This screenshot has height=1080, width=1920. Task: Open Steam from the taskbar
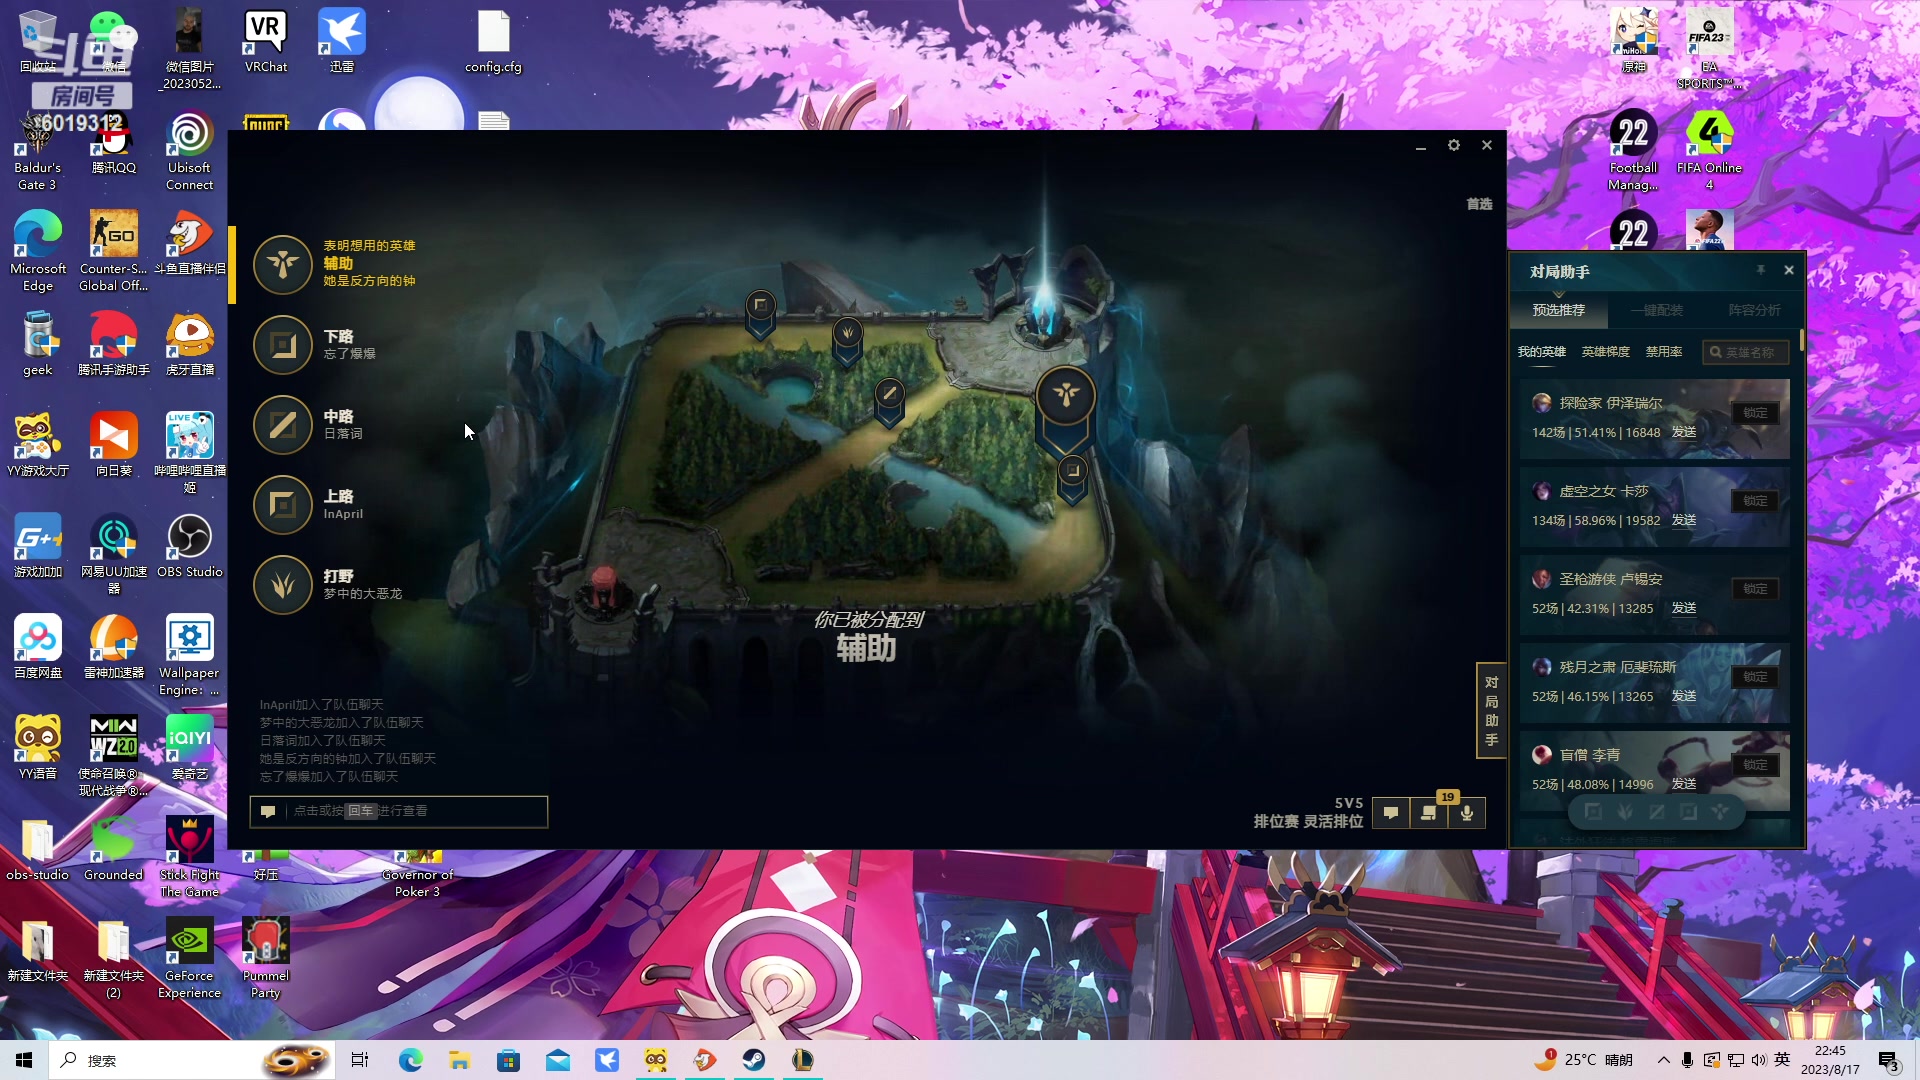754,1060
